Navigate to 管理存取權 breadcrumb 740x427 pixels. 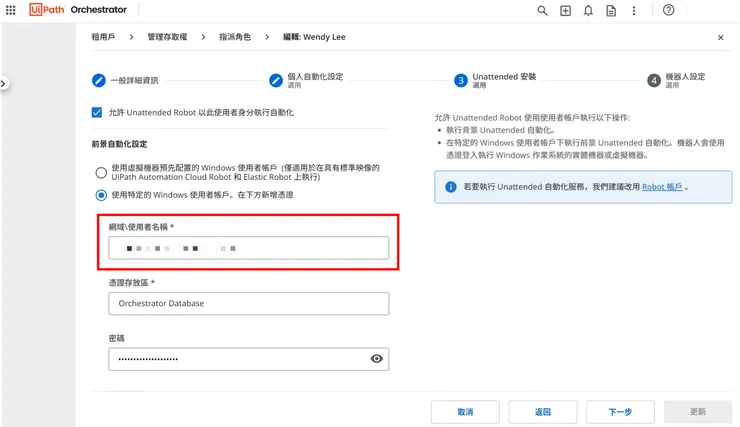pos(168,37)
